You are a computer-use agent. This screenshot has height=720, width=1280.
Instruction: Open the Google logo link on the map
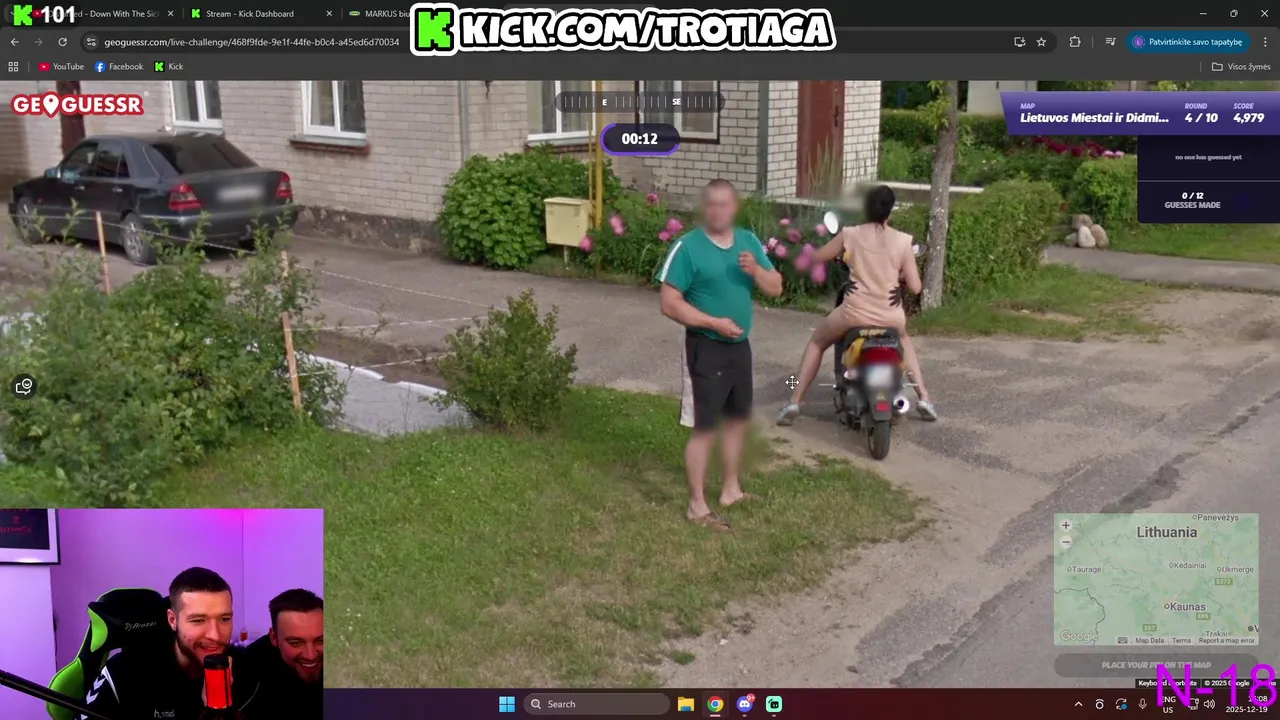1078,636
